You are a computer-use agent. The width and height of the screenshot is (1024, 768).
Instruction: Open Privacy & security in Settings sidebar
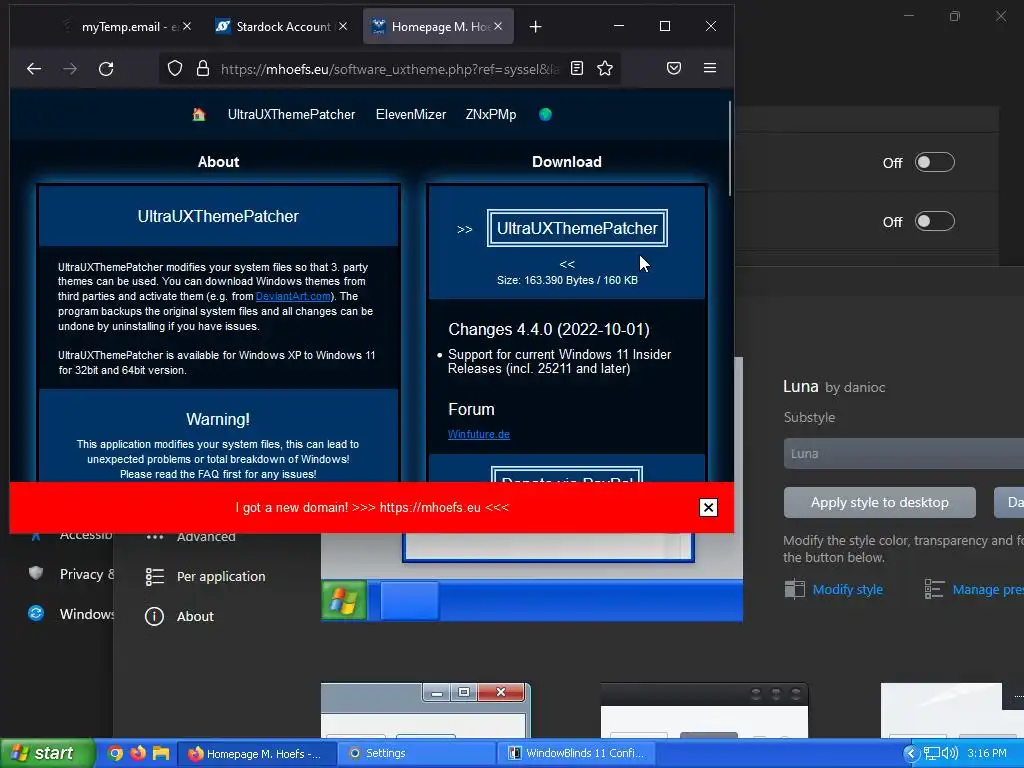(x=87, y=574)
